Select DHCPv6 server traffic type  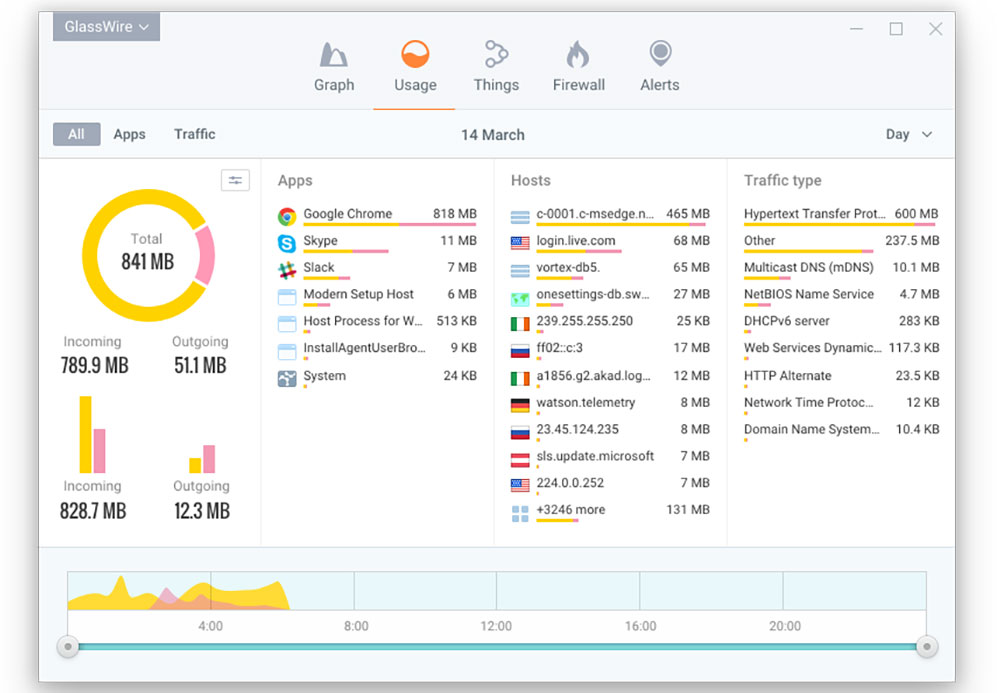[x=841, y=322]
